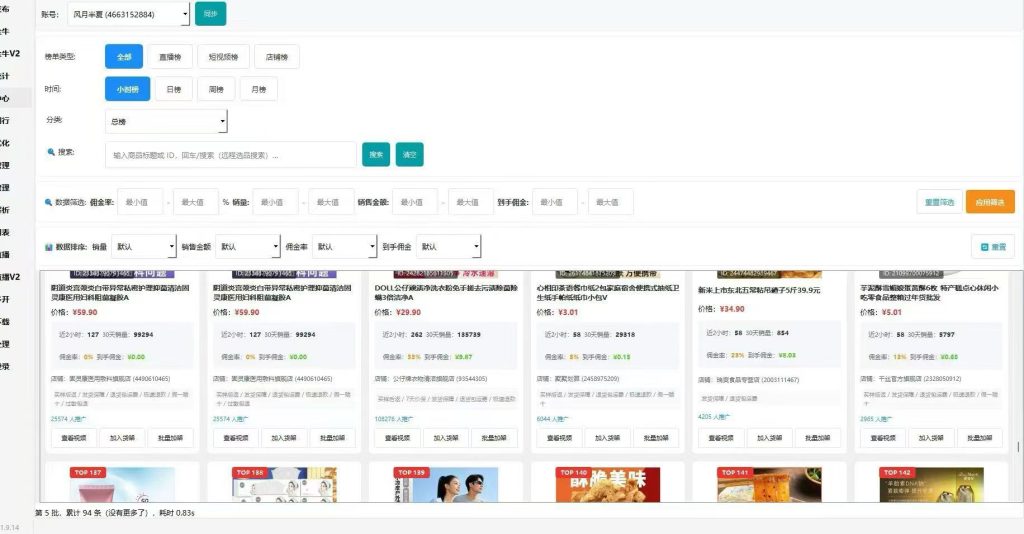
Task: Click 加入货架 on the ¥34.90 product card
Action: click(769, 438)
